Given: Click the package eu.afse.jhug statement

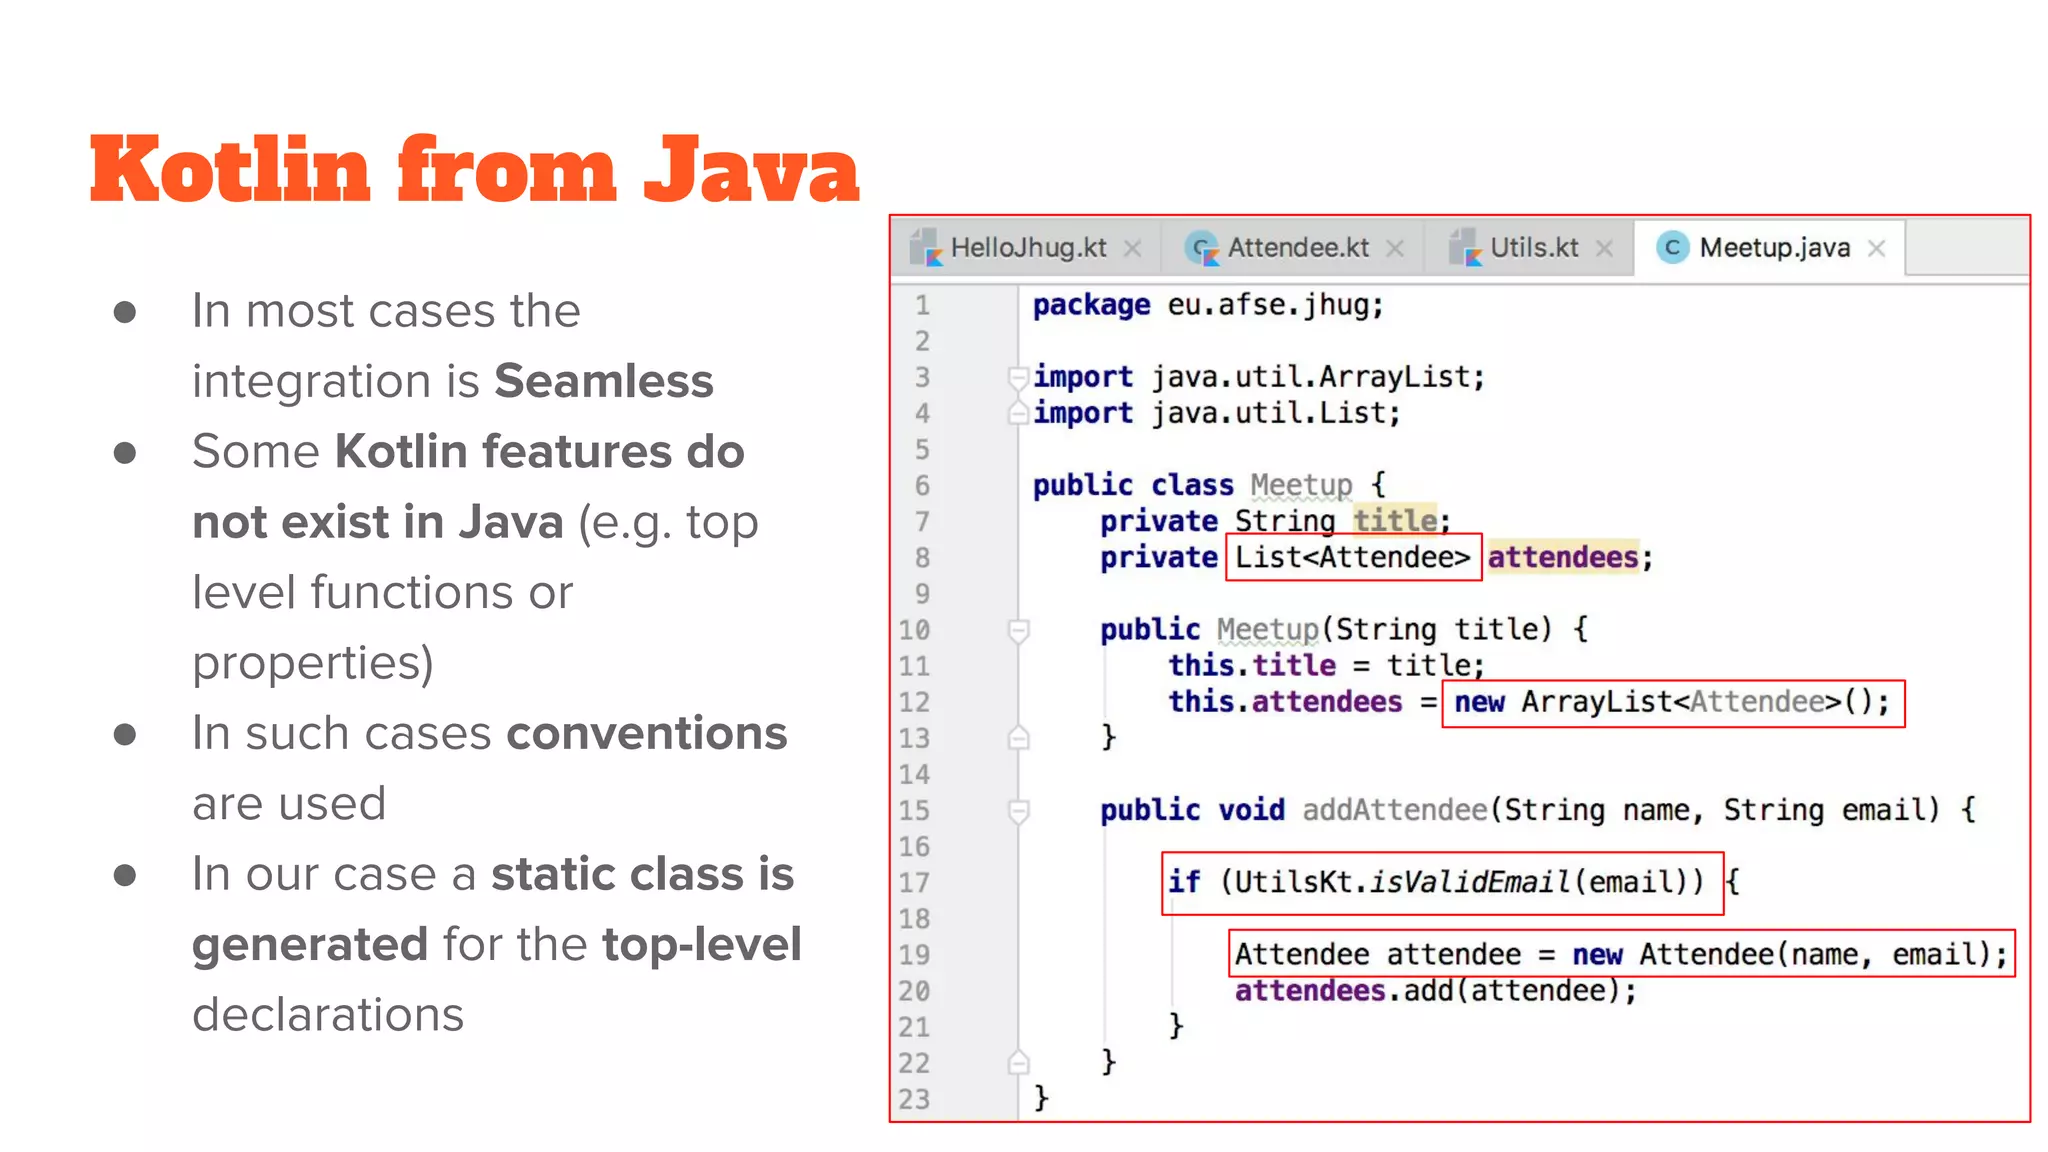Looking at the screenshot, I should [x=1208, y=305].
